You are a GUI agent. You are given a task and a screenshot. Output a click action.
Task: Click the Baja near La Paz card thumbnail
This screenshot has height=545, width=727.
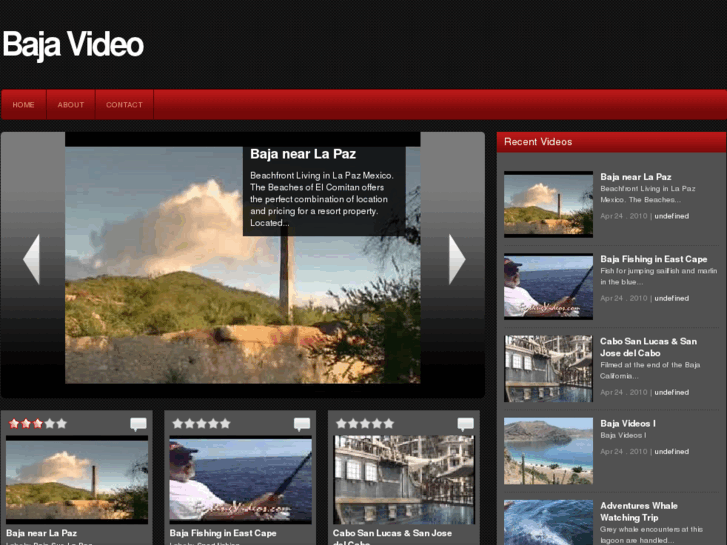pyautogui.click(x=77, y=480)
